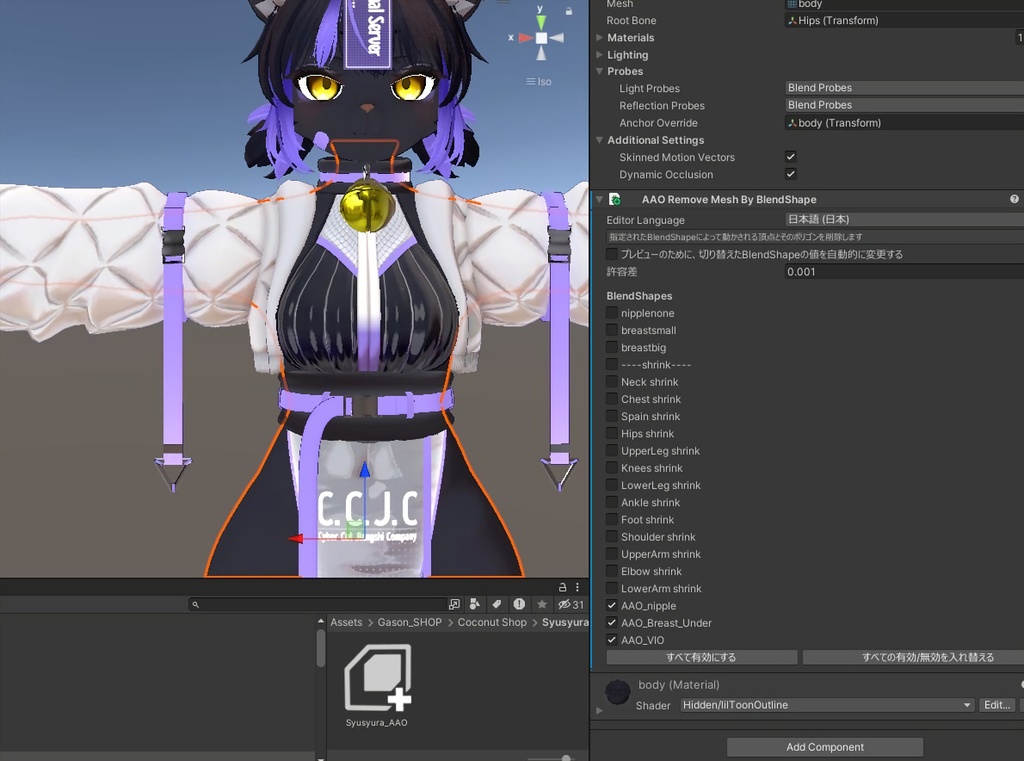Open the Assets breadcrumb folder
Viewport: 1024px width, 761px height.
coord(346,623)
